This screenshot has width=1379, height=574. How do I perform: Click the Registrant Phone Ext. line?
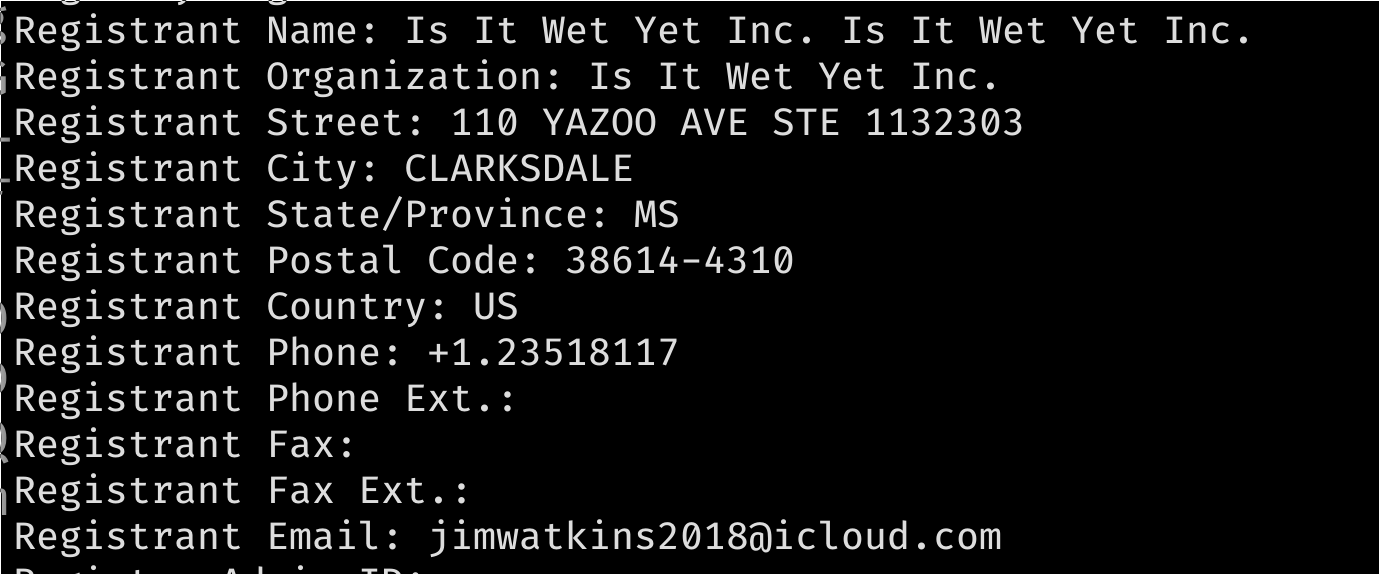(x=266, y=399)
